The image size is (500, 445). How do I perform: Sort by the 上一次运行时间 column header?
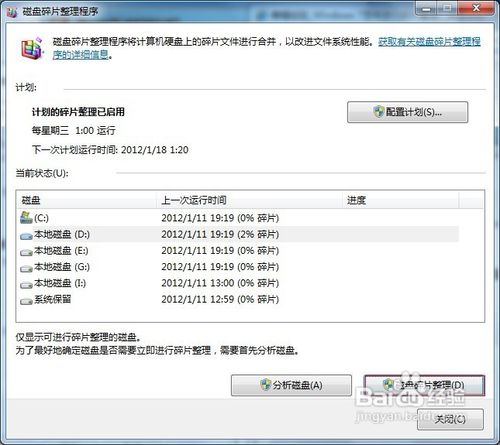[249, 200]
